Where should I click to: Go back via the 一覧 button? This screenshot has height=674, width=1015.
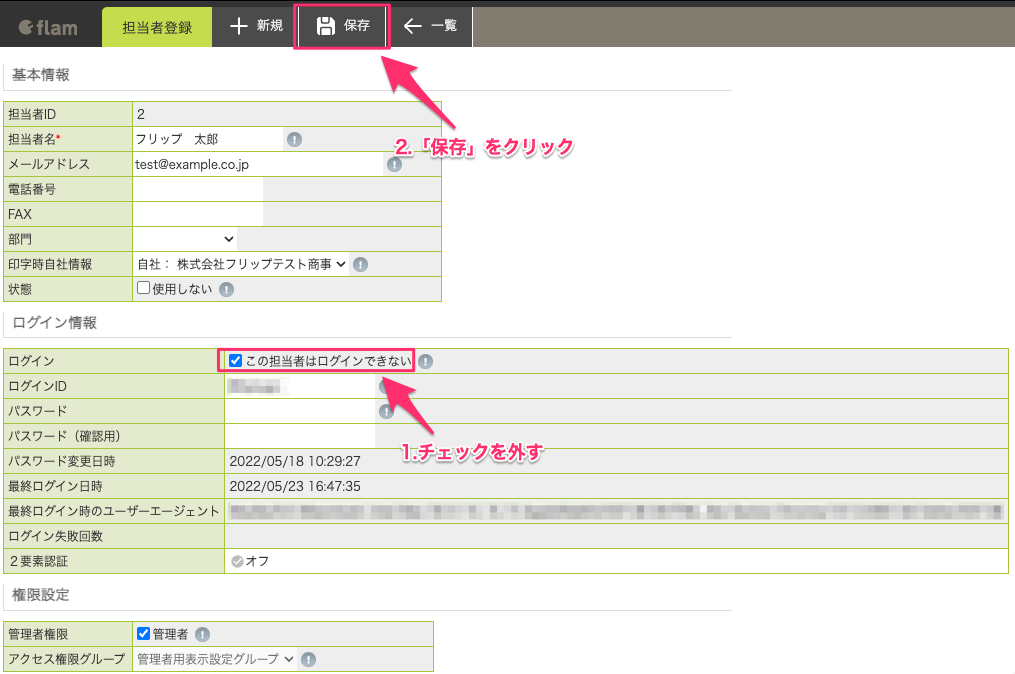(430, 26)
